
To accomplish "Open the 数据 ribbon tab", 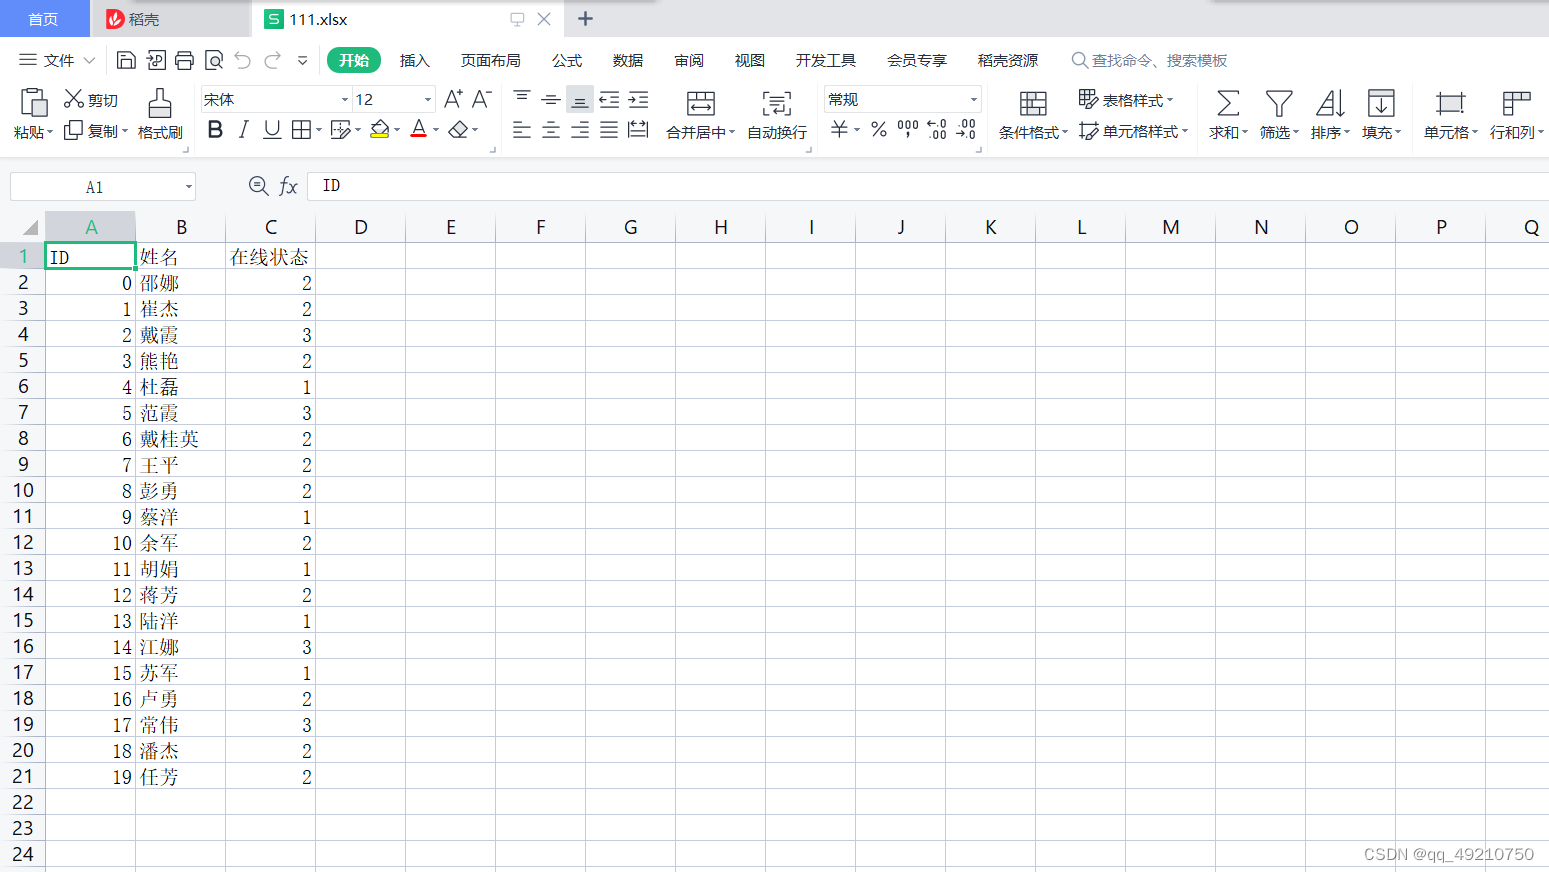I will tap(628, 60).
